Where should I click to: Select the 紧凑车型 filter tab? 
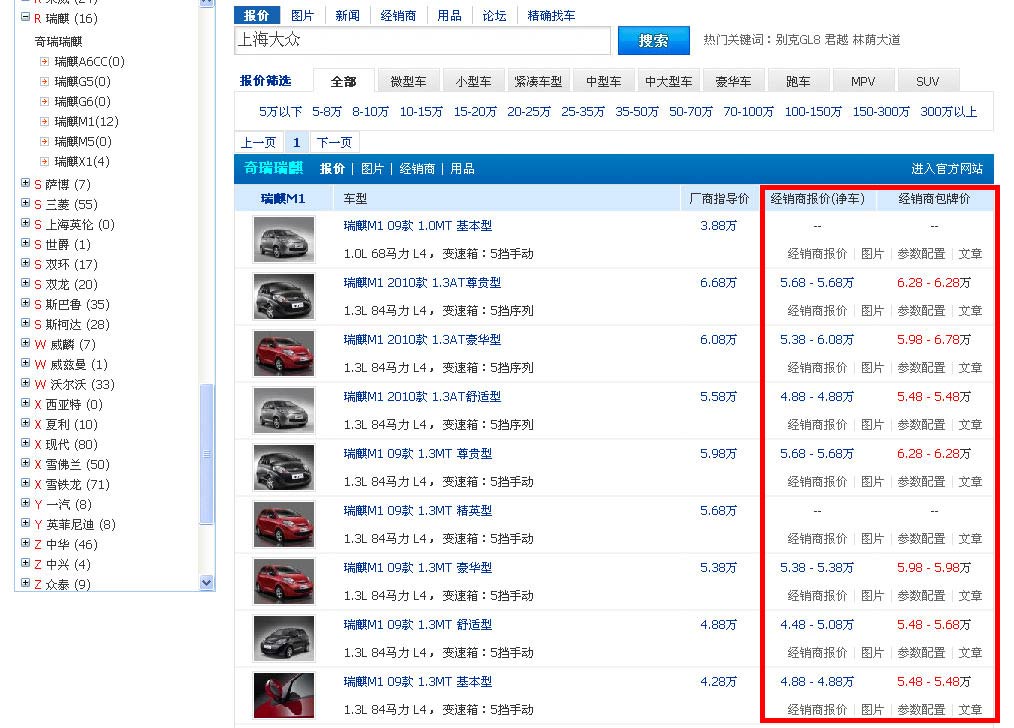click(538, 81)
